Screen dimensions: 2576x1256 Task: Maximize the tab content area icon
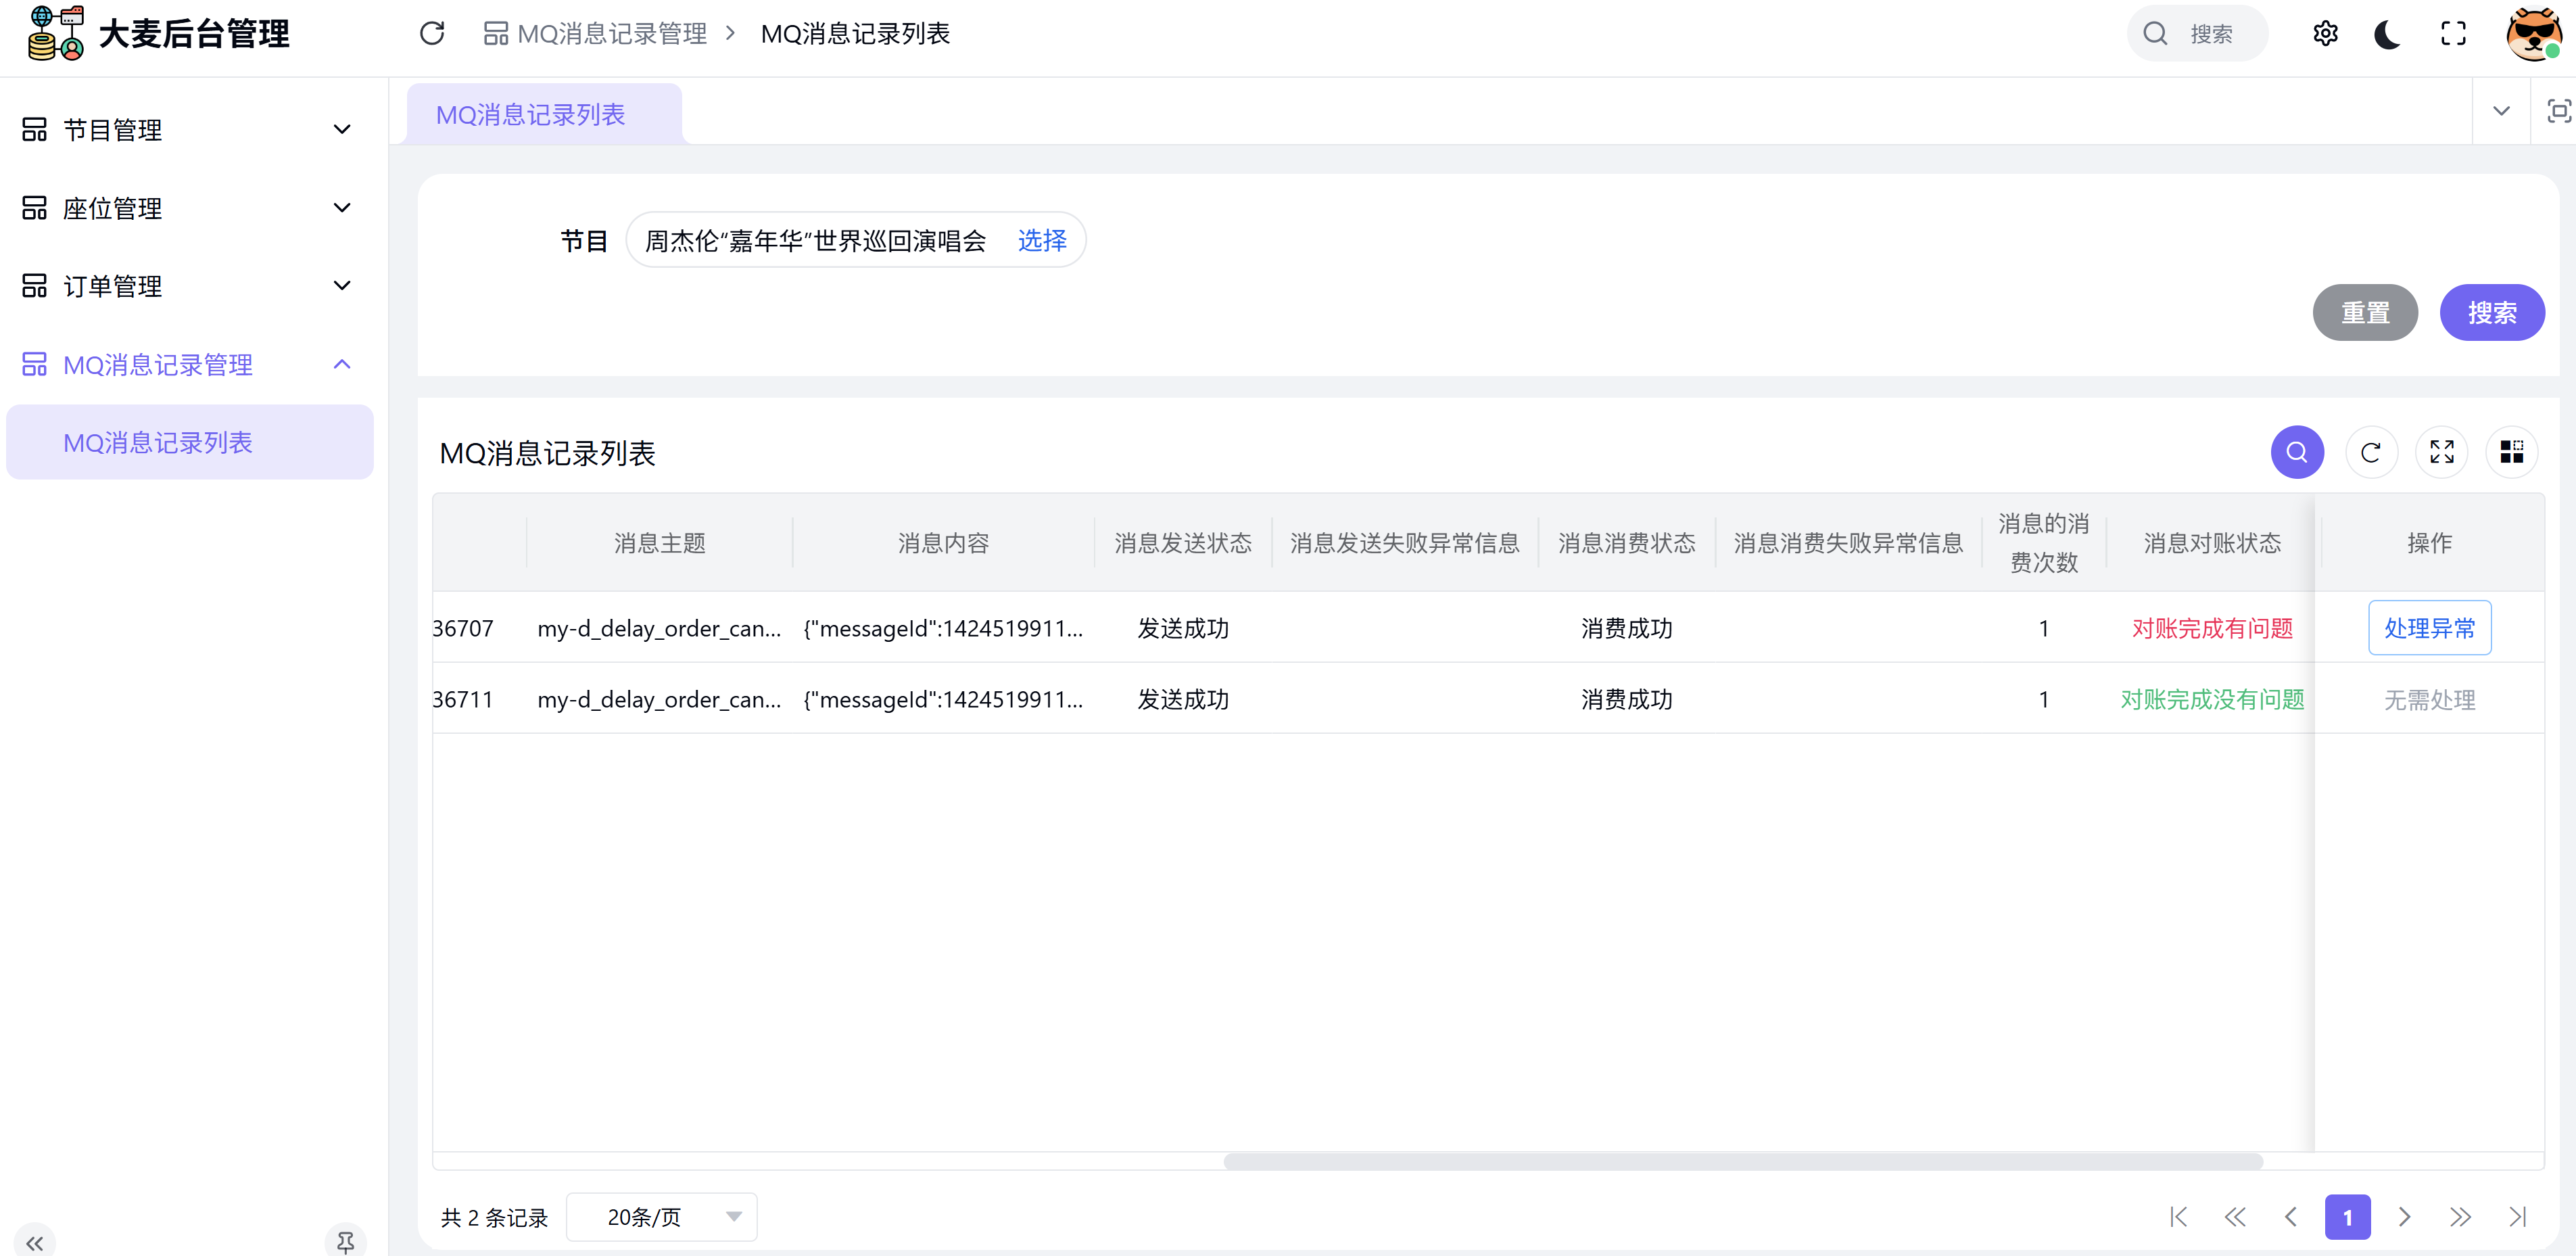[x=2558, y=111]
